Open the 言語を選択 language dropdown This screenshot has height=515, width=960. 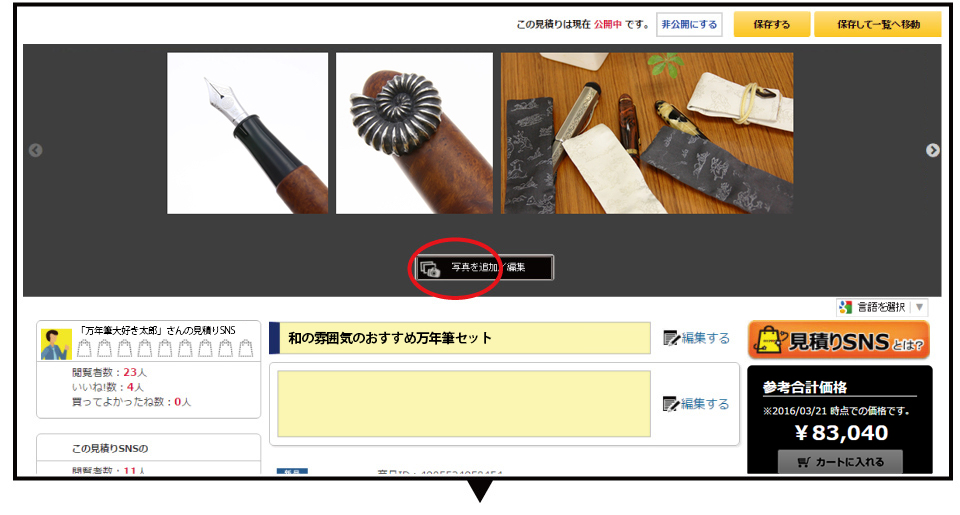coord(882,307)
